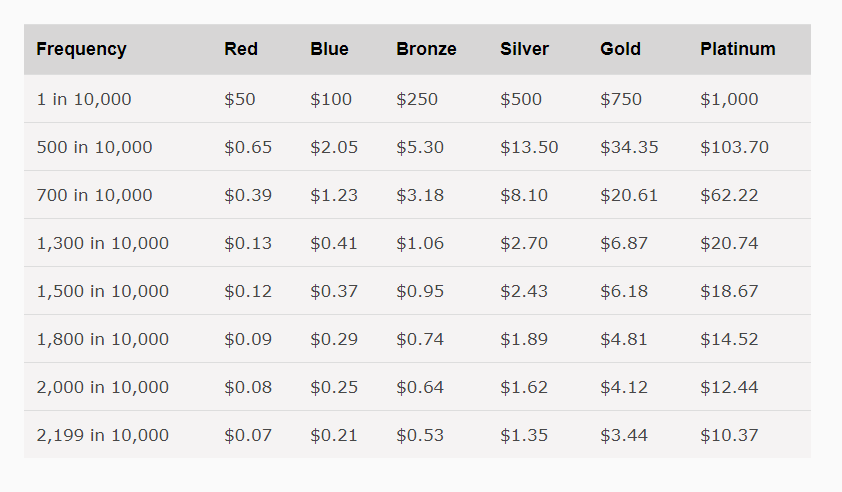
Task: Click the '1 in 10,000' frequency cell
Action: 84,100
